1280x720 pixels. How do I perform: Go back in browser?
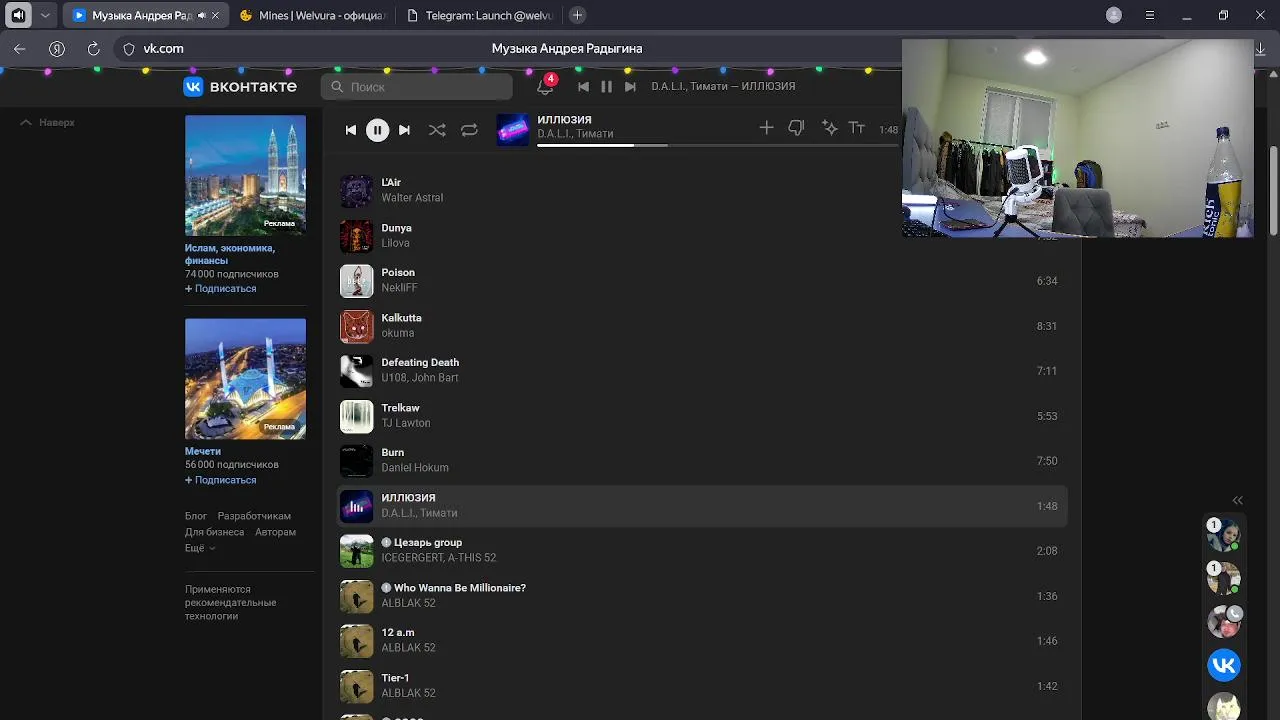tap(20, 49)
